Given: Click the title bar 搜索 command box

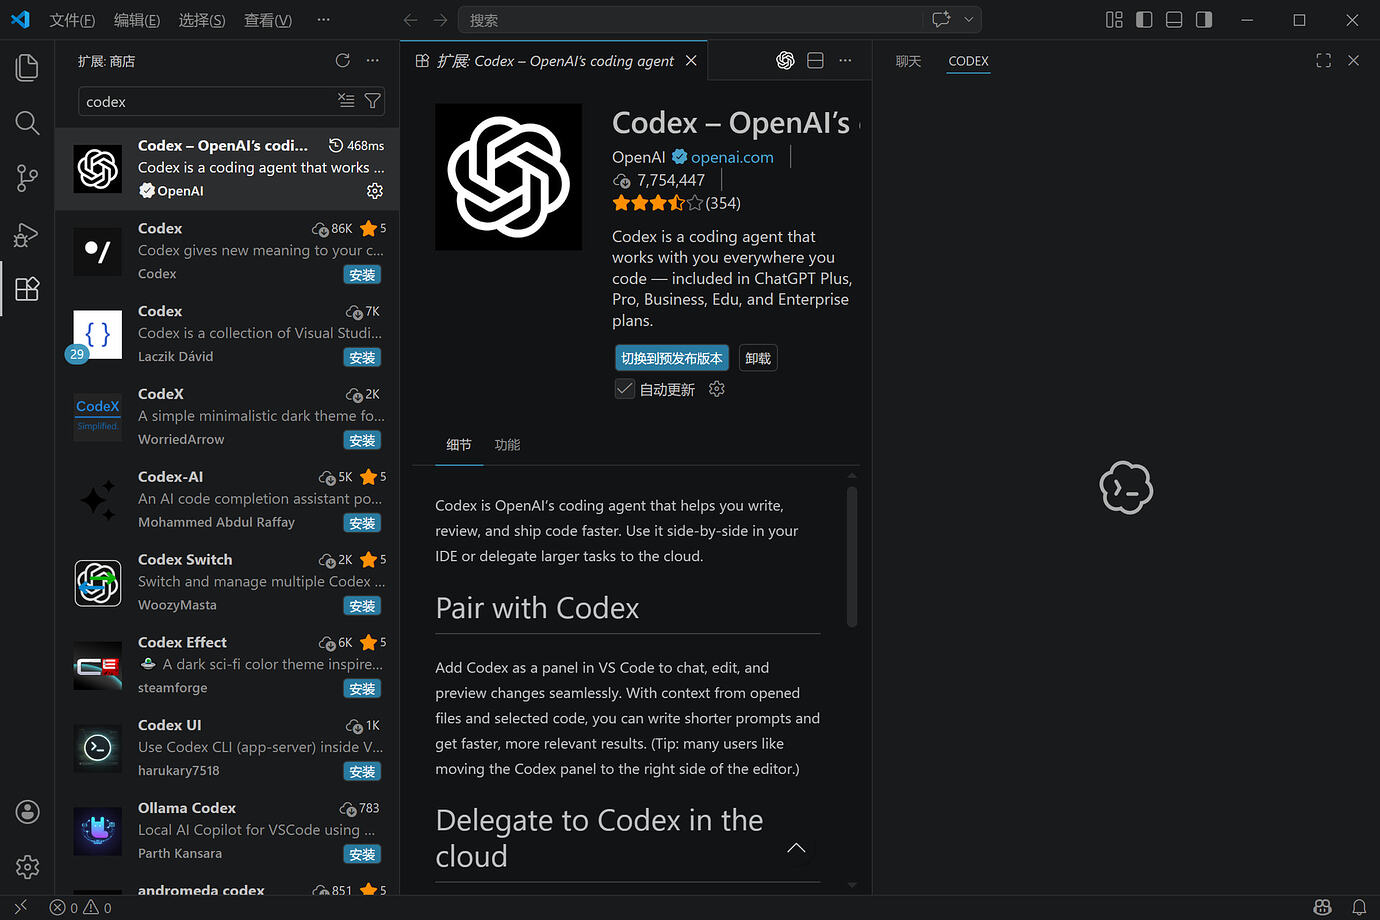Looking at the screenshot, I should pyautogui.click(x=690, y=20).
